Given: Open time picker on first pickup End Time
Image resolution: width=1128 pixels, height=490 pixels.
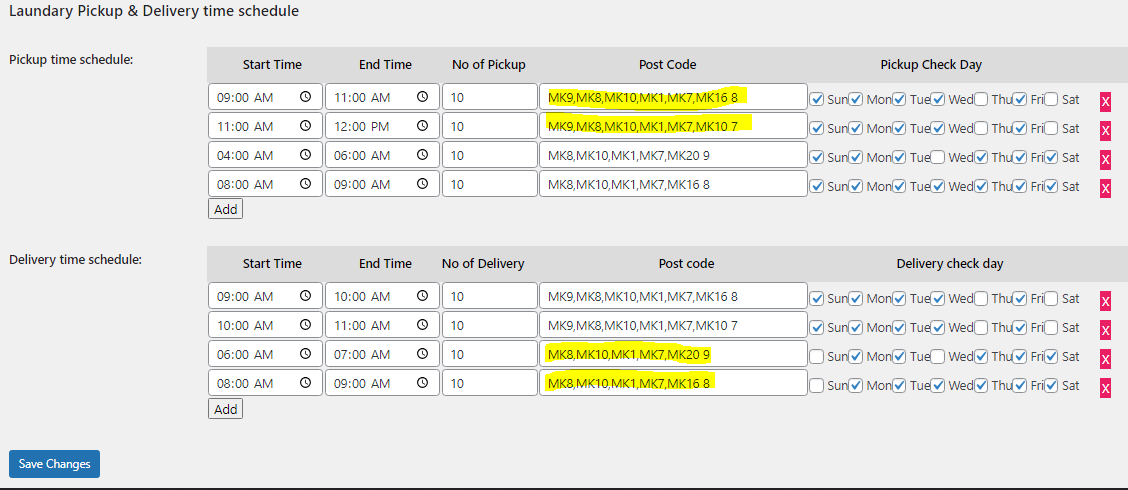Looking at the screenshot, I should coord(422,98).
